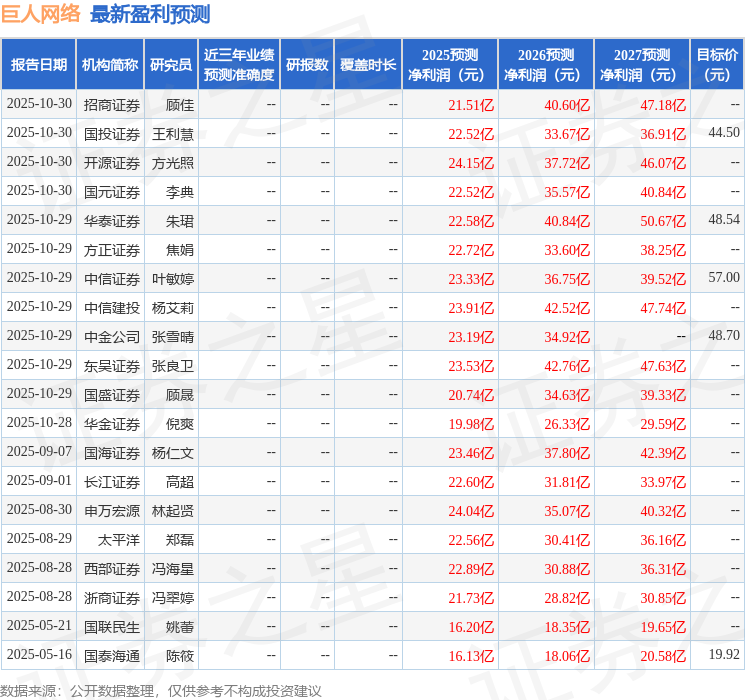This screenshot has width=745, height=700.
Task: Select 浙商证券 institution cell
Action: point(112,598)
